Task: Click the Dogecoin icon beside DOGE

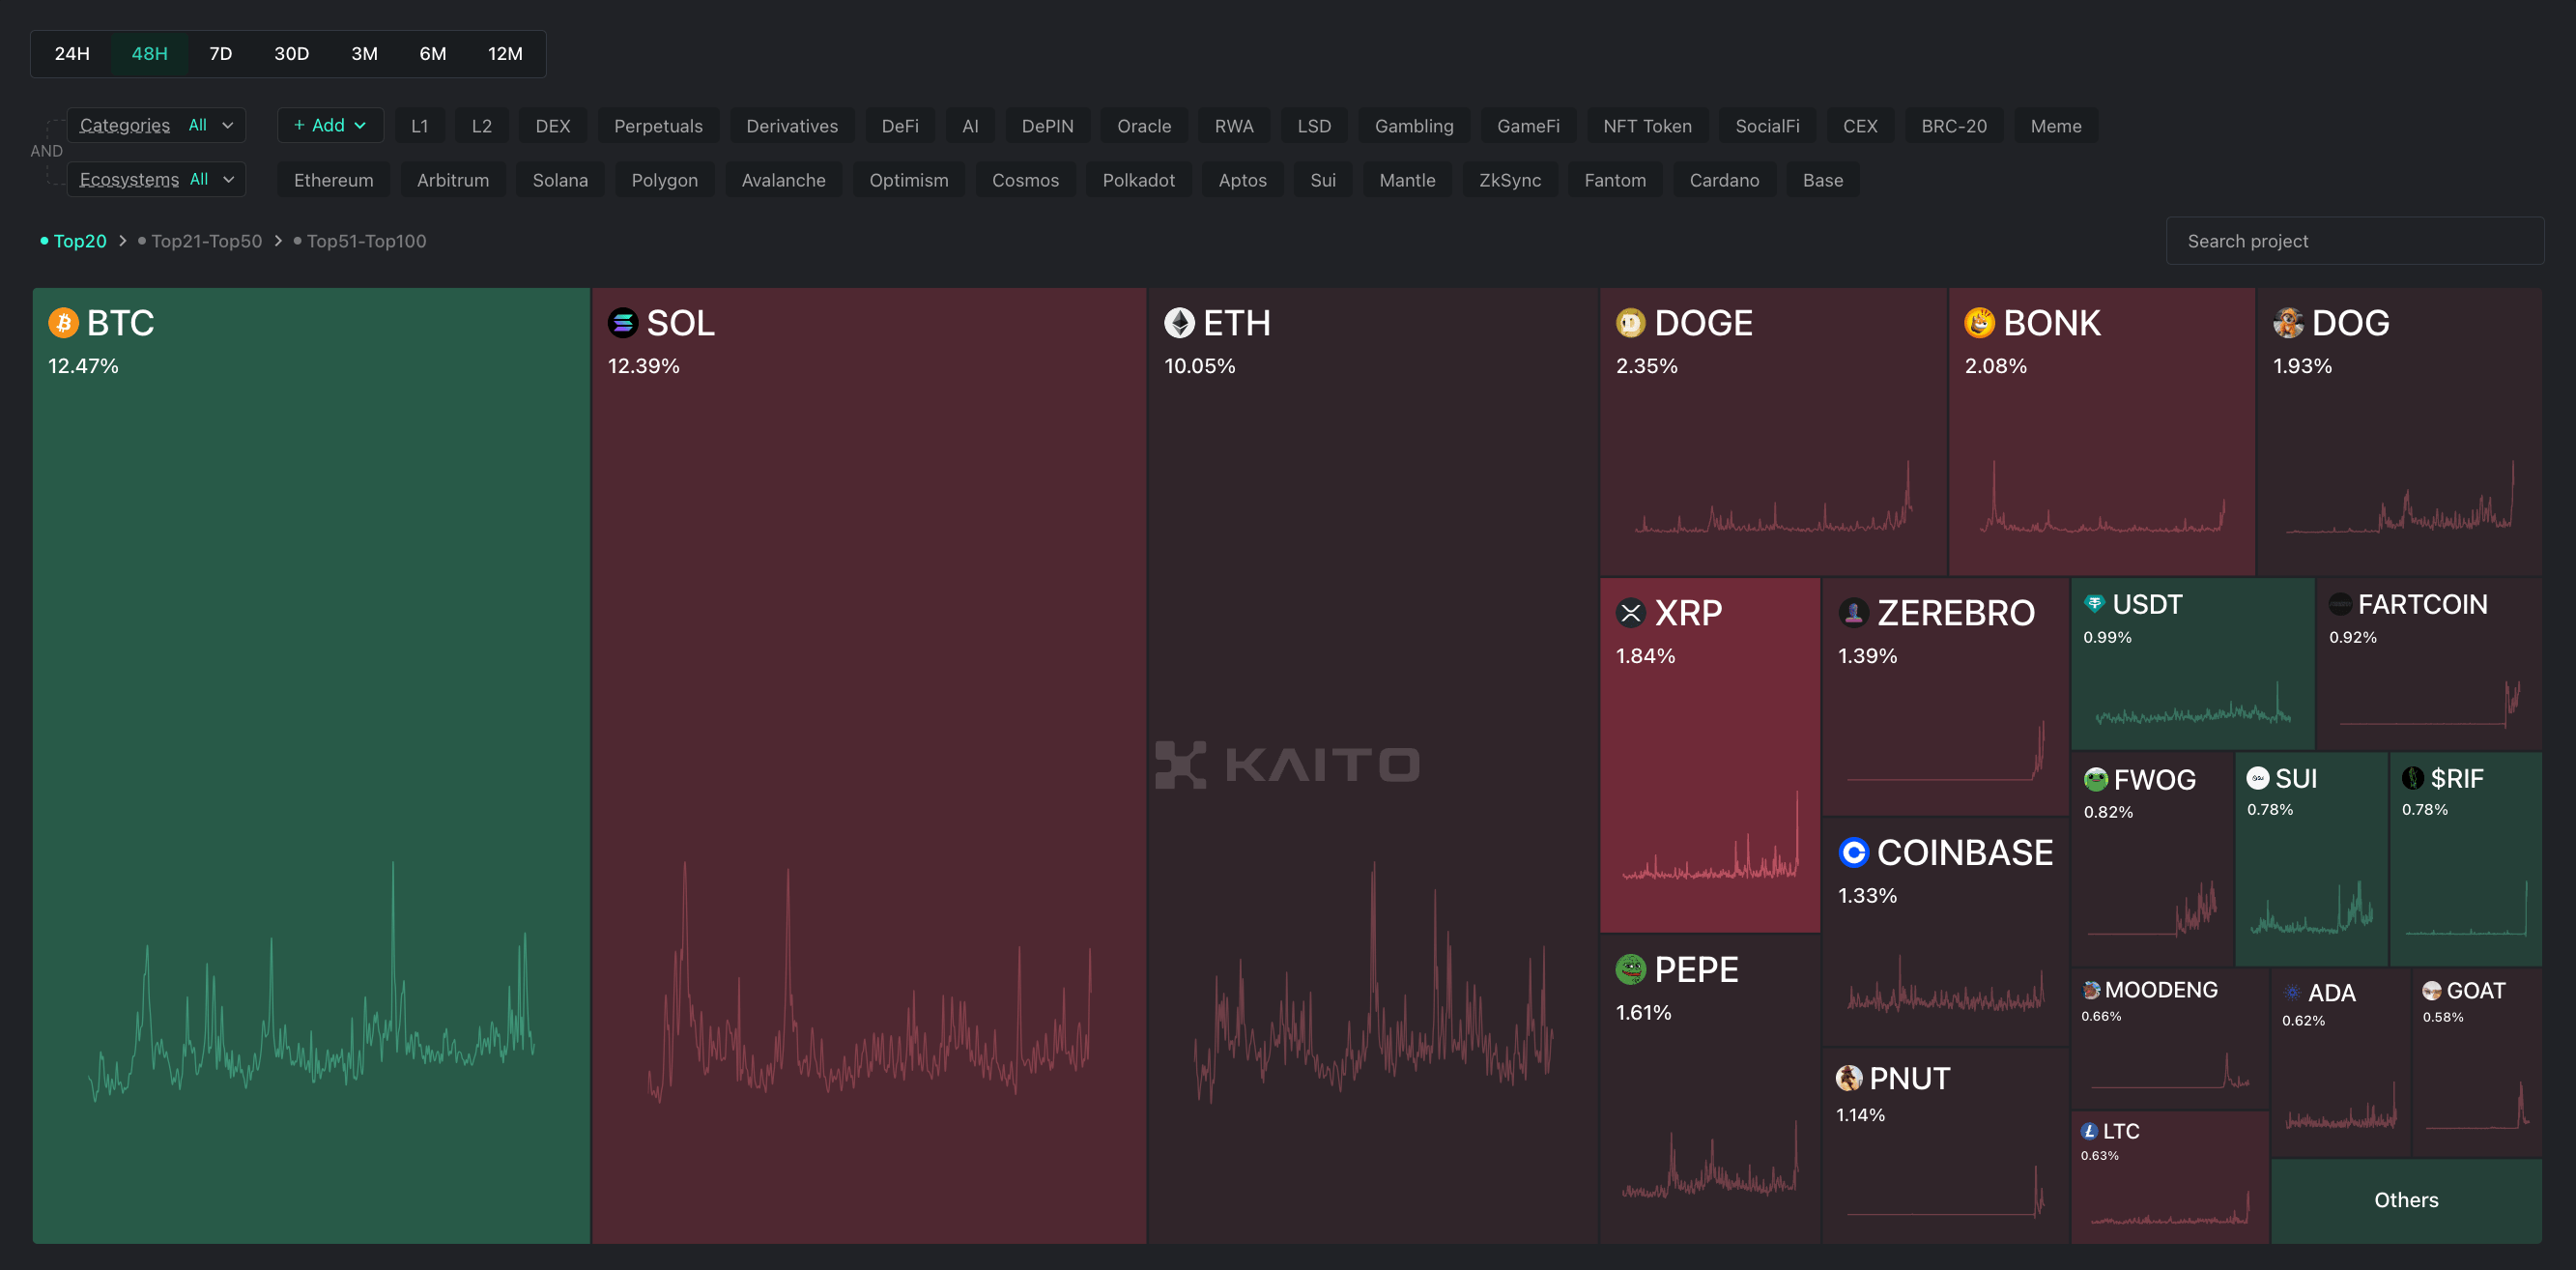Action: tap(1631, 323)
